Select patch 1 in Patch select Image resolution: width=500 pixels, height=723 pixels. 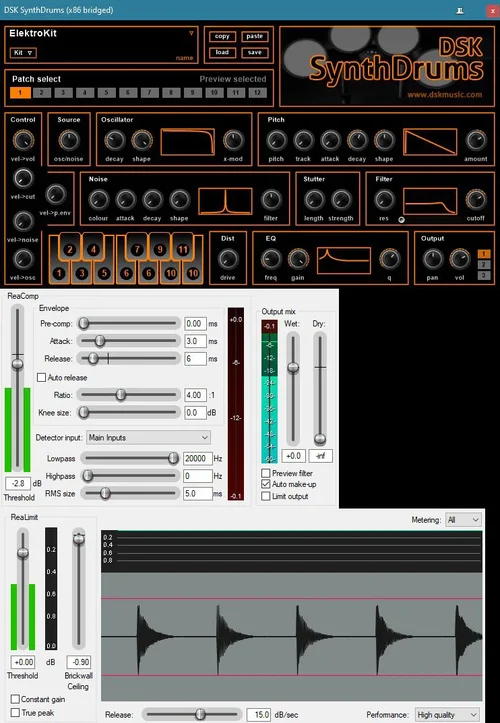(20, 93)
